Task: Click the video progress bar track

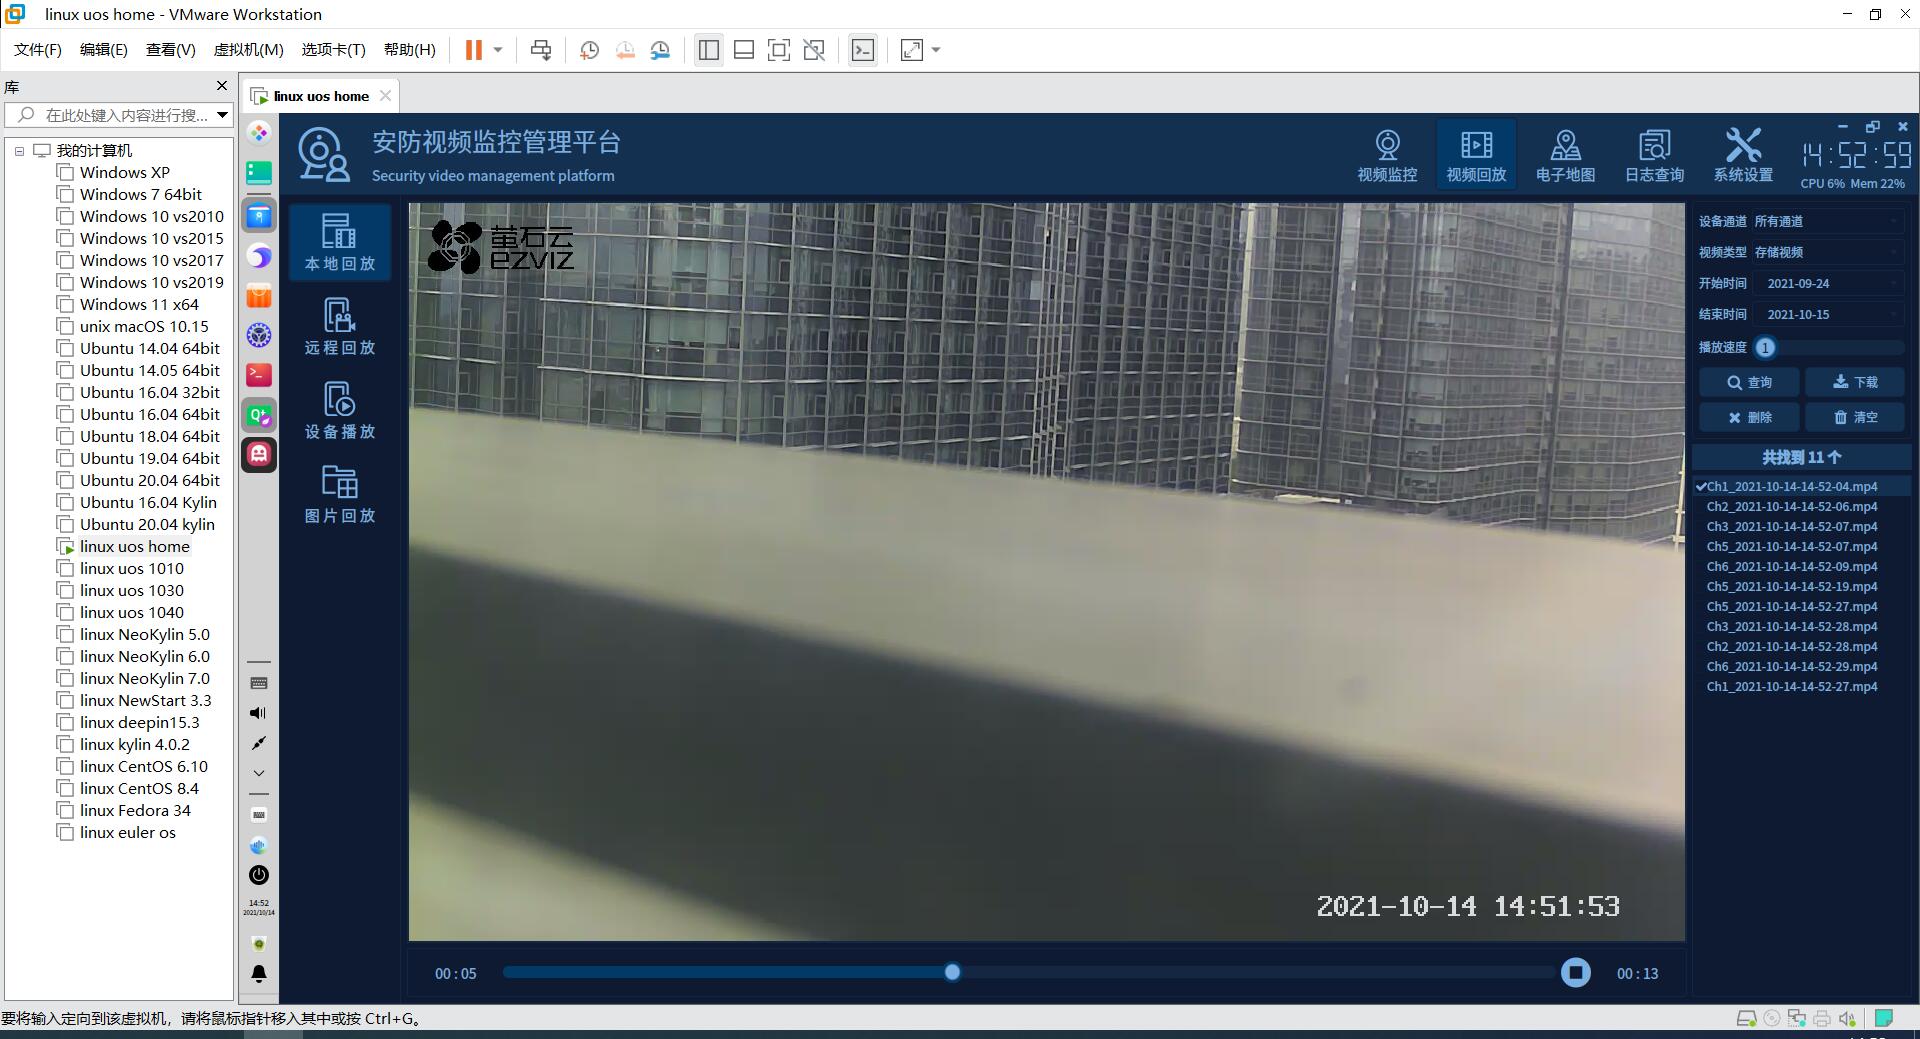Action: tap(1032, 972)
